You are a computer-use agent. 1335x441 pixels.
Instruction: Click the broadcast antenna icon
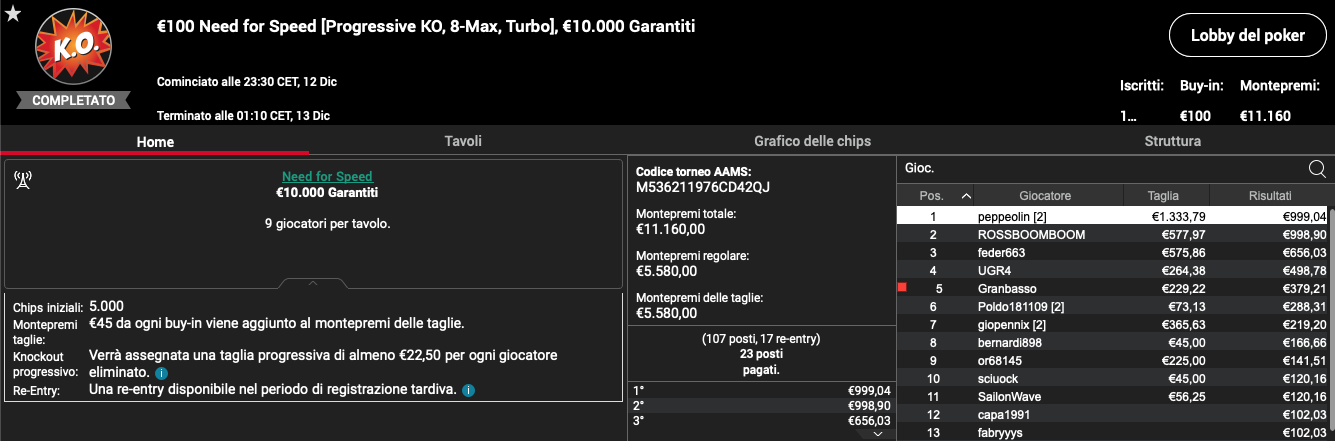[x=23, y=180]
